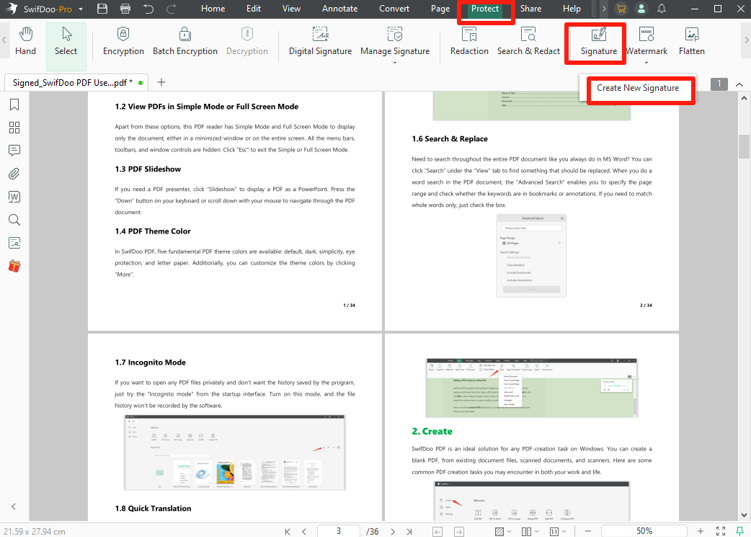This screenshot has width=751, height=537.
Task: Zoom in with the plus button
Action: click(700, 531)
